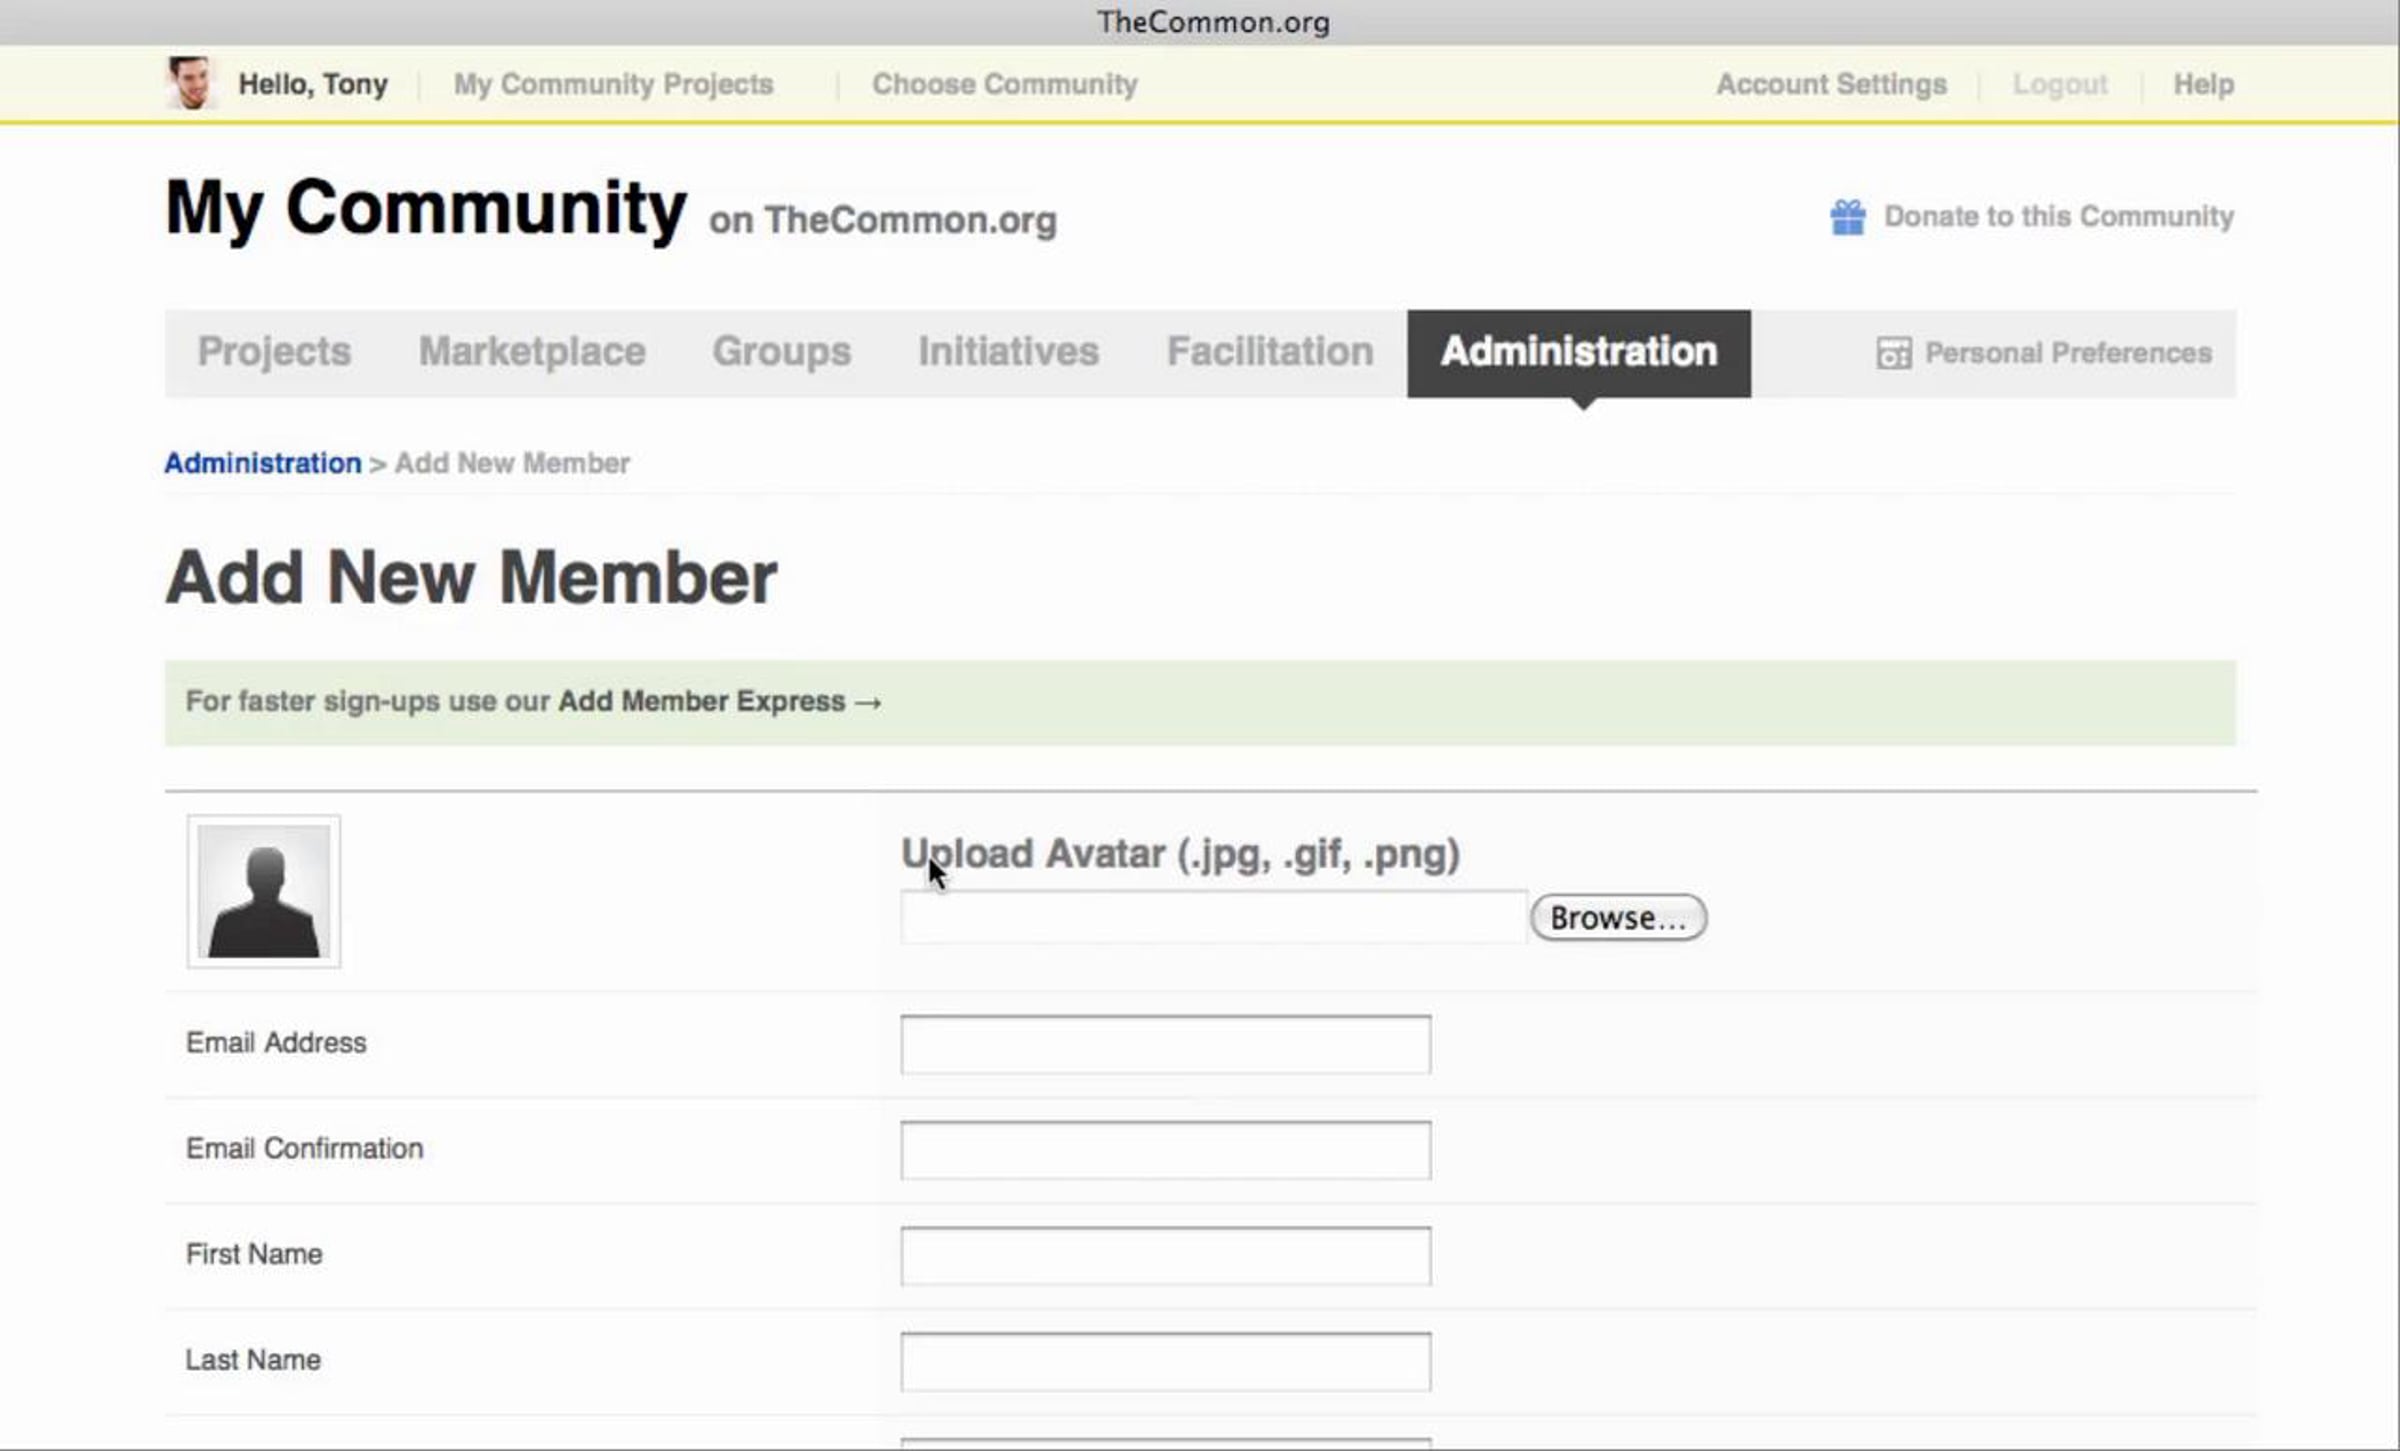This screenshot has width=2400, height=1451.
Task: Focus the Email Address input field
Action: tap(1165, 1045)
